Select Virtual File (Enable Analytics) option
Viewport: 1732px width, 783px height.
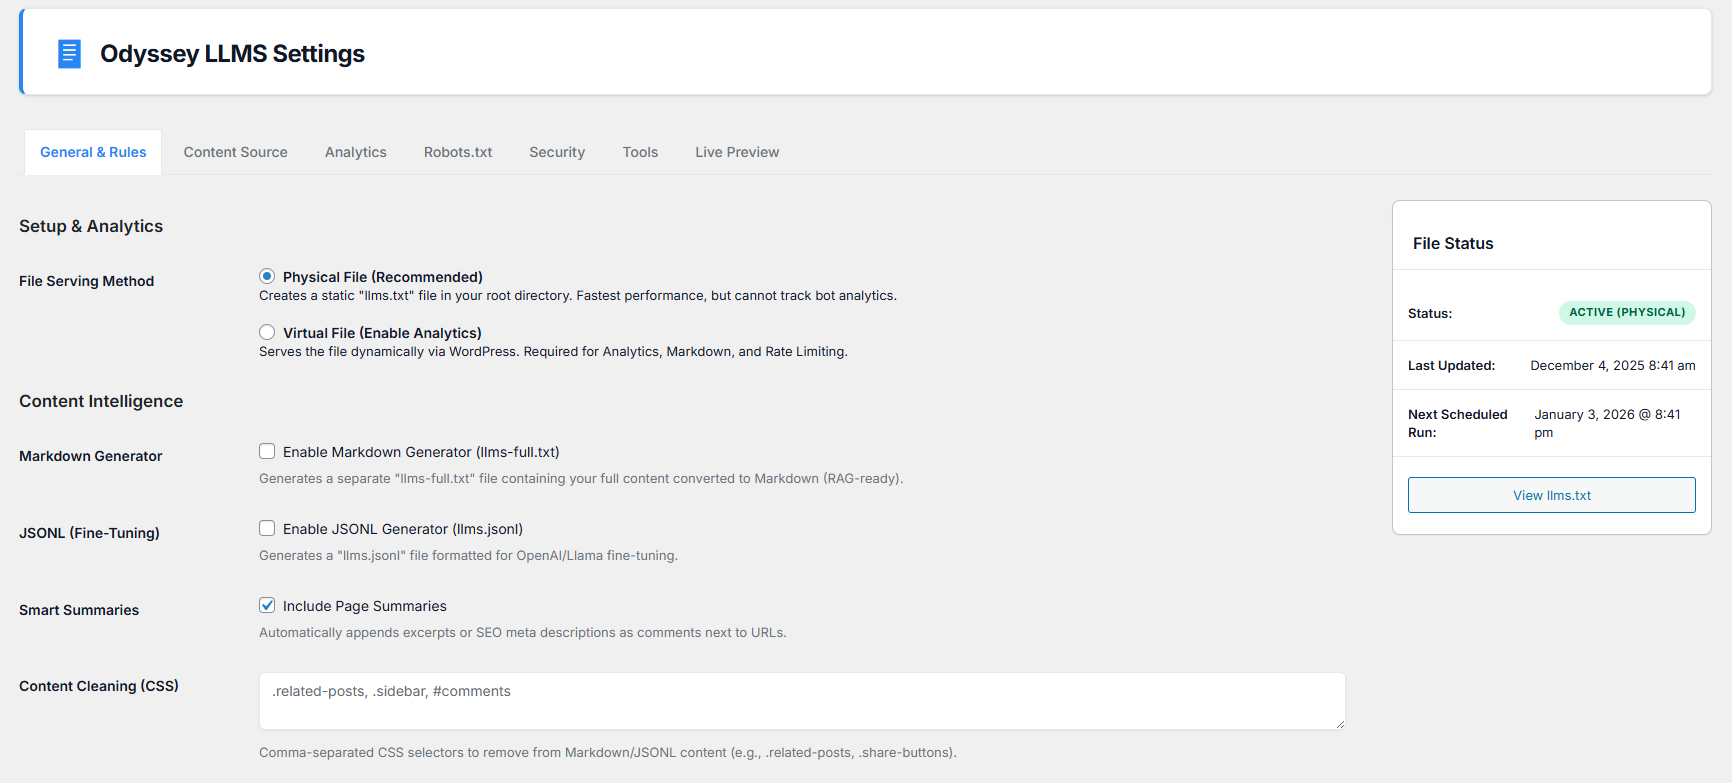tap(267, 332)
